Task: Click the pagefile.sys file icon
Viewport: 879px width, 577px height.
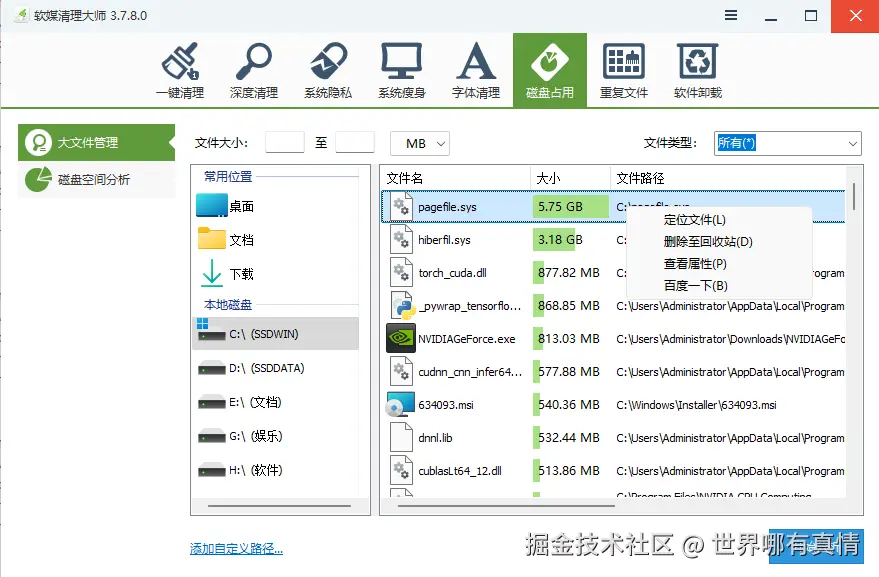Action: point(401,206)
